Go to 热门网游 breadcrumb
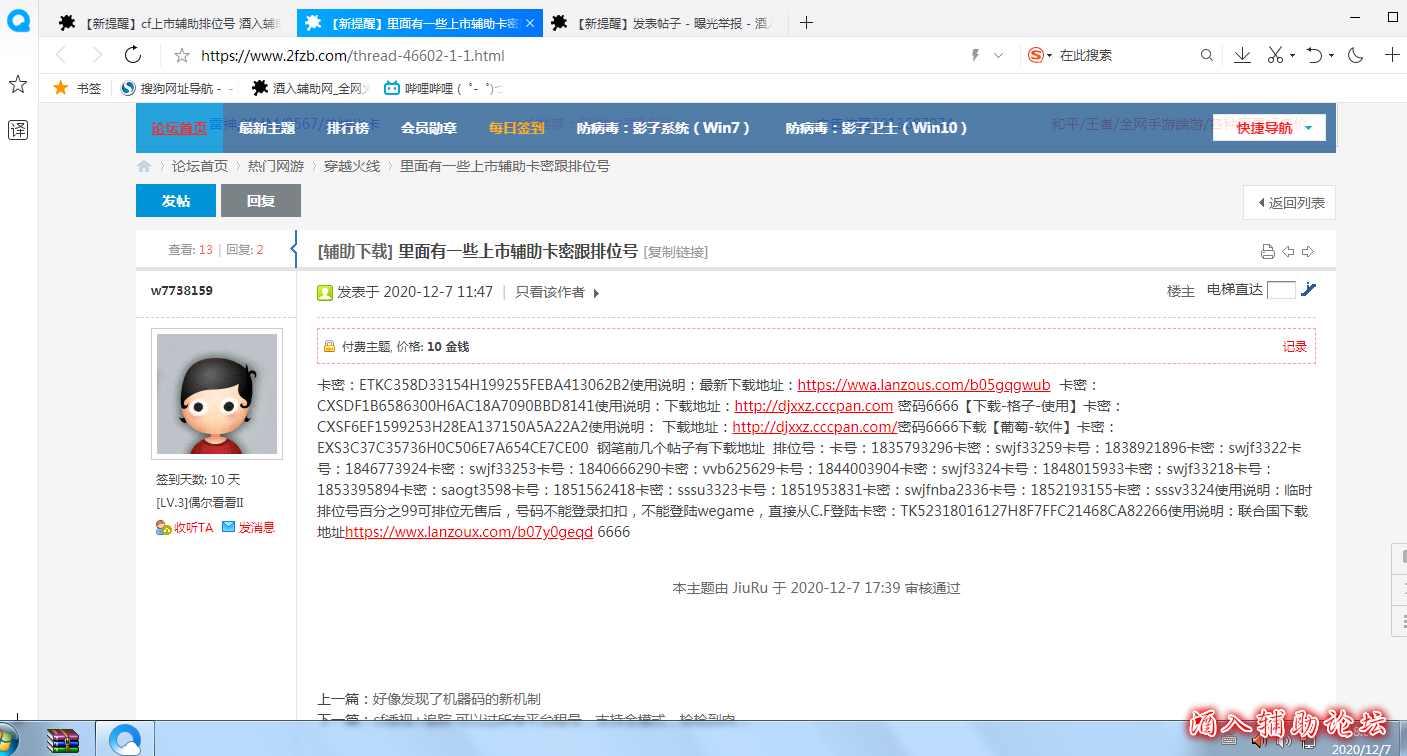 click(276, 166)
